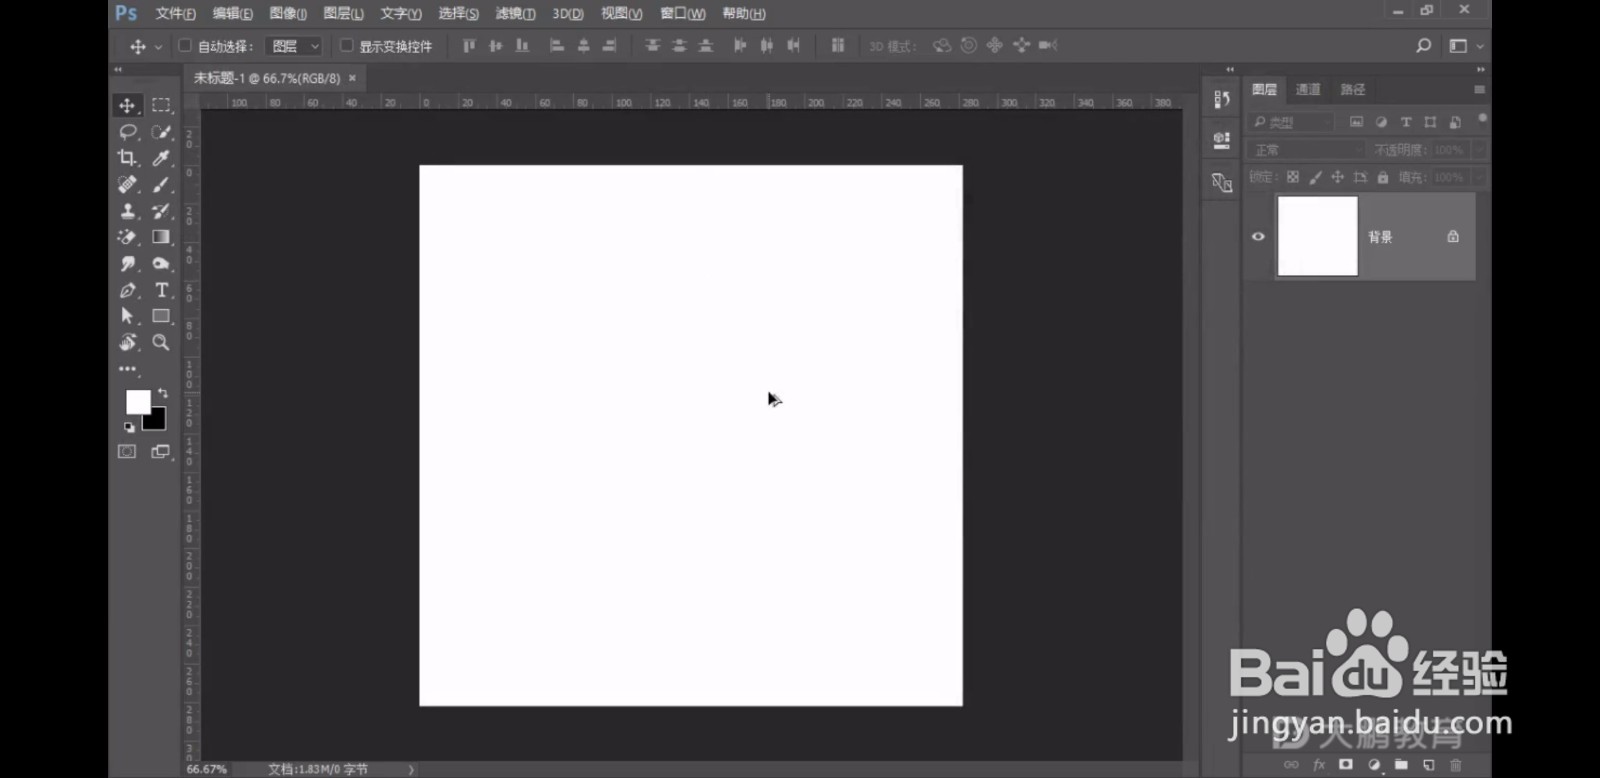Toggle type layer filter icon
Screen dimensions: 1600x778
(1406, 122)
